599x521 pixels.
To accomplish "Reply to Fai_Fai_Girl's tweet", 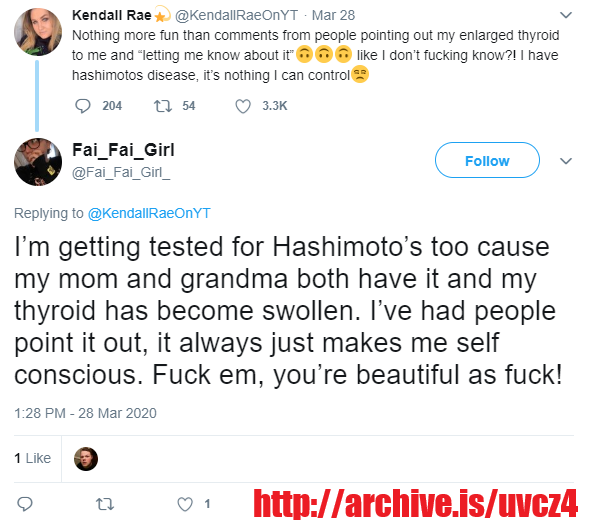I will point(25,504).
